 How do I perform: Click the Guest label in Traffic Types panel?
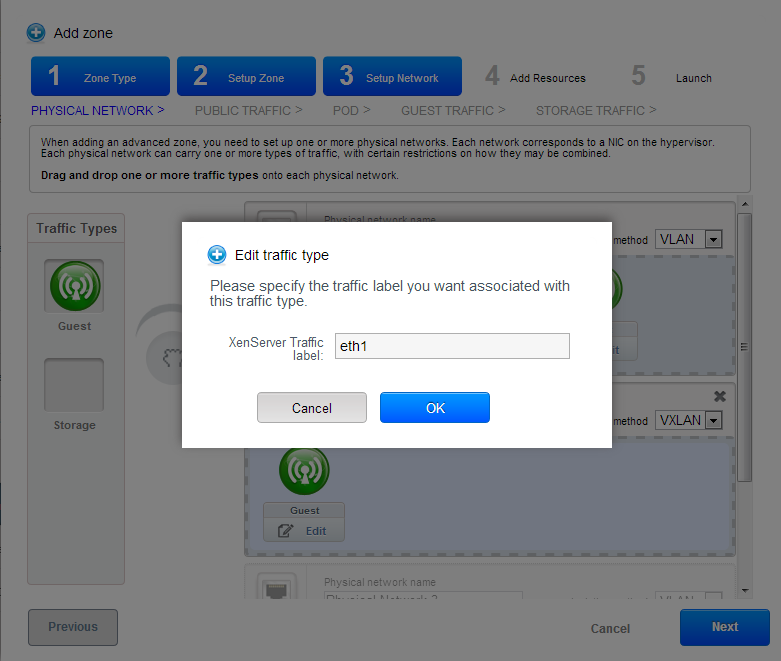(75, 326)
